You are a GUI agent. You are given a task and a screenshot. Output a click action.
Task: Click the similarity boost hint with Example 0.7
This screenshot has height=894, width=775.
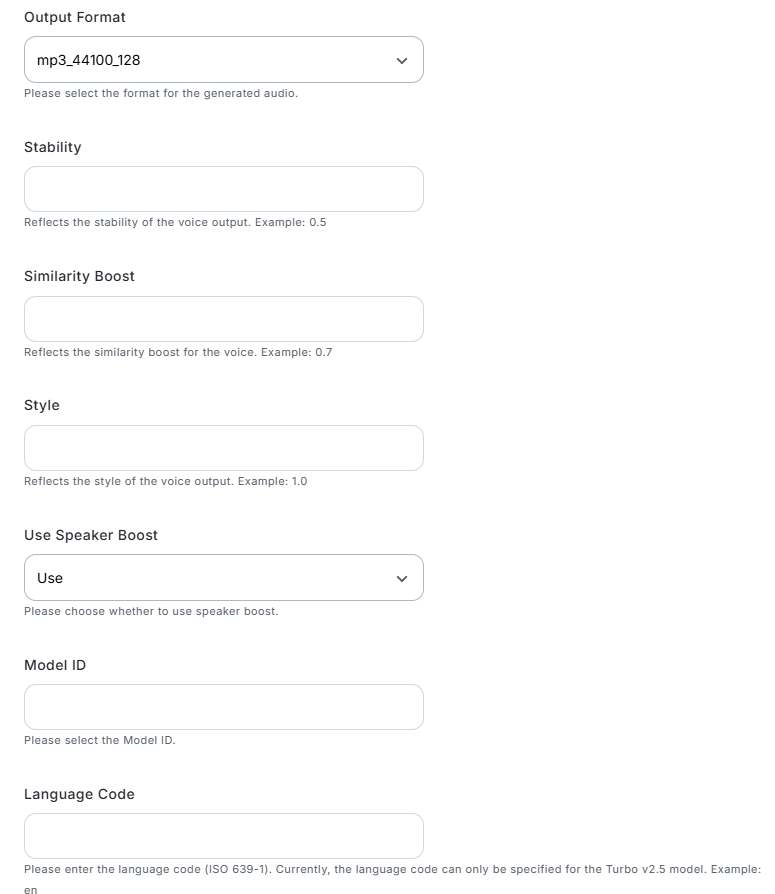click(x=178, y=352)
